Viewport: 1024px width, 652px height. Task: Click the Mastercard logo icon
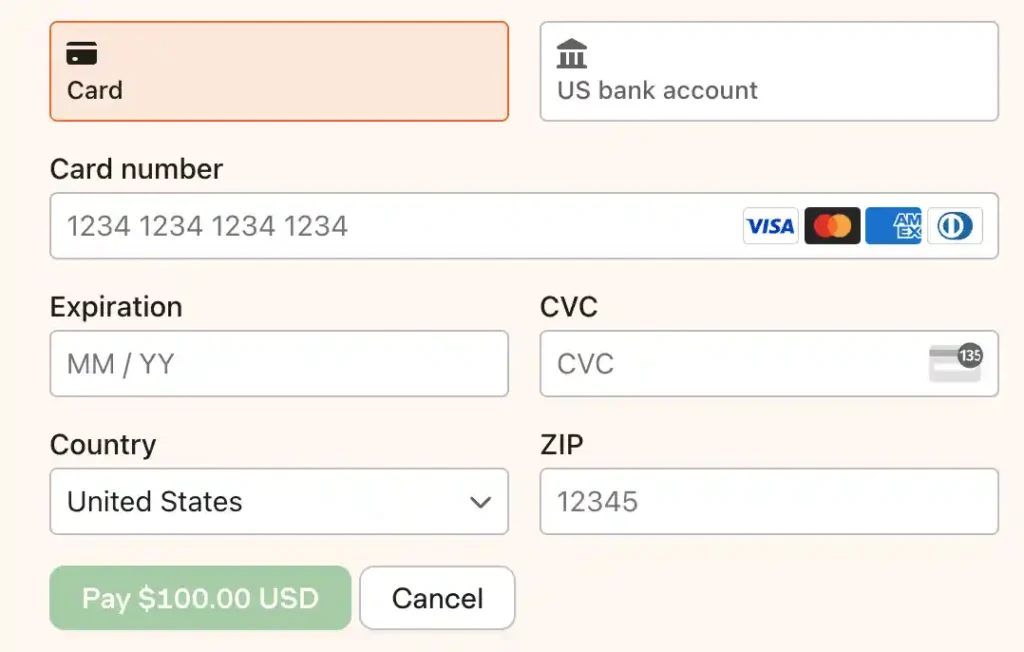[832, 226]
